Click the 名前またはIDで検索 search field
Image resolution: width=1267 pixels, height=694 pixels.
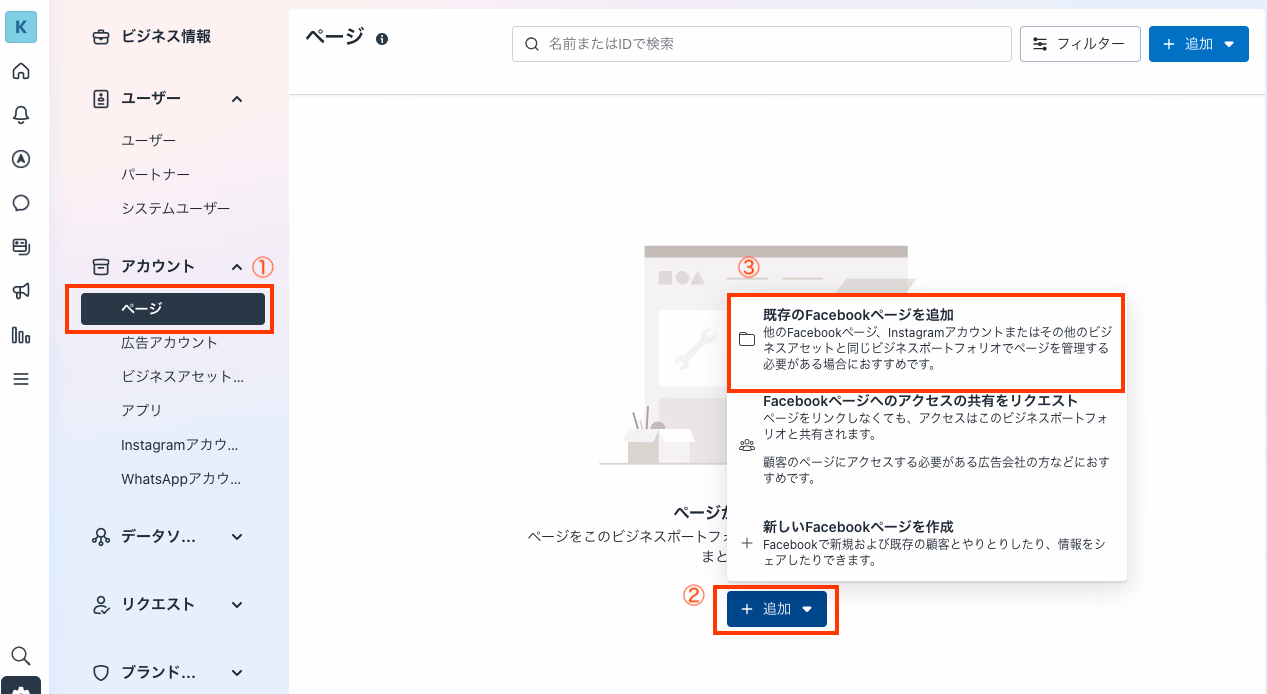pyautogui.click(x=762, y=44)
